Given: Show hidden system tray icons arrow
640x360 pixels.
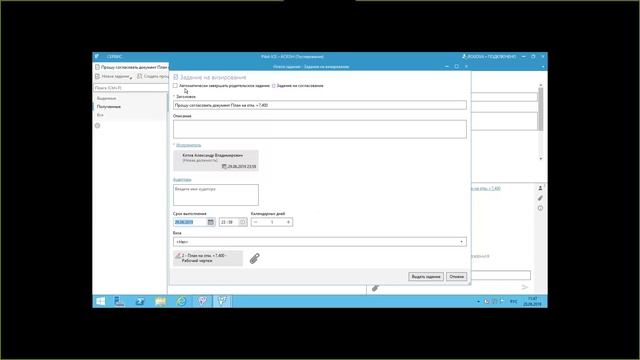Looking at the screenshot, I should coord(478,302).
